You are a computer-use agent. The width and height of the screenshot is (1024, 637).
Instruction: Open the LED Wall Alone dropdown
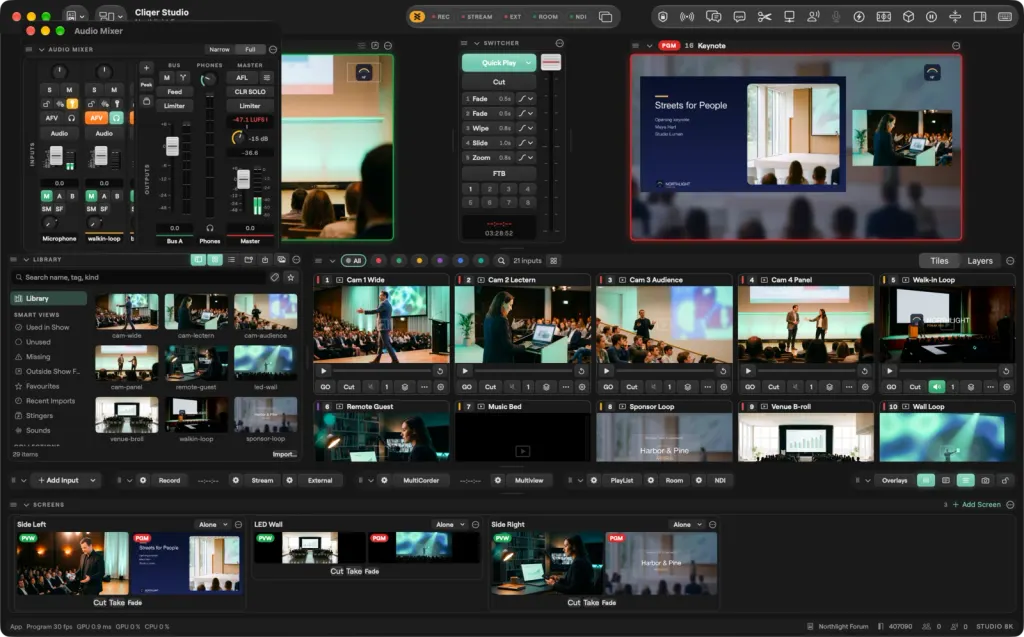pyautogui.click(x=451, y=525)
